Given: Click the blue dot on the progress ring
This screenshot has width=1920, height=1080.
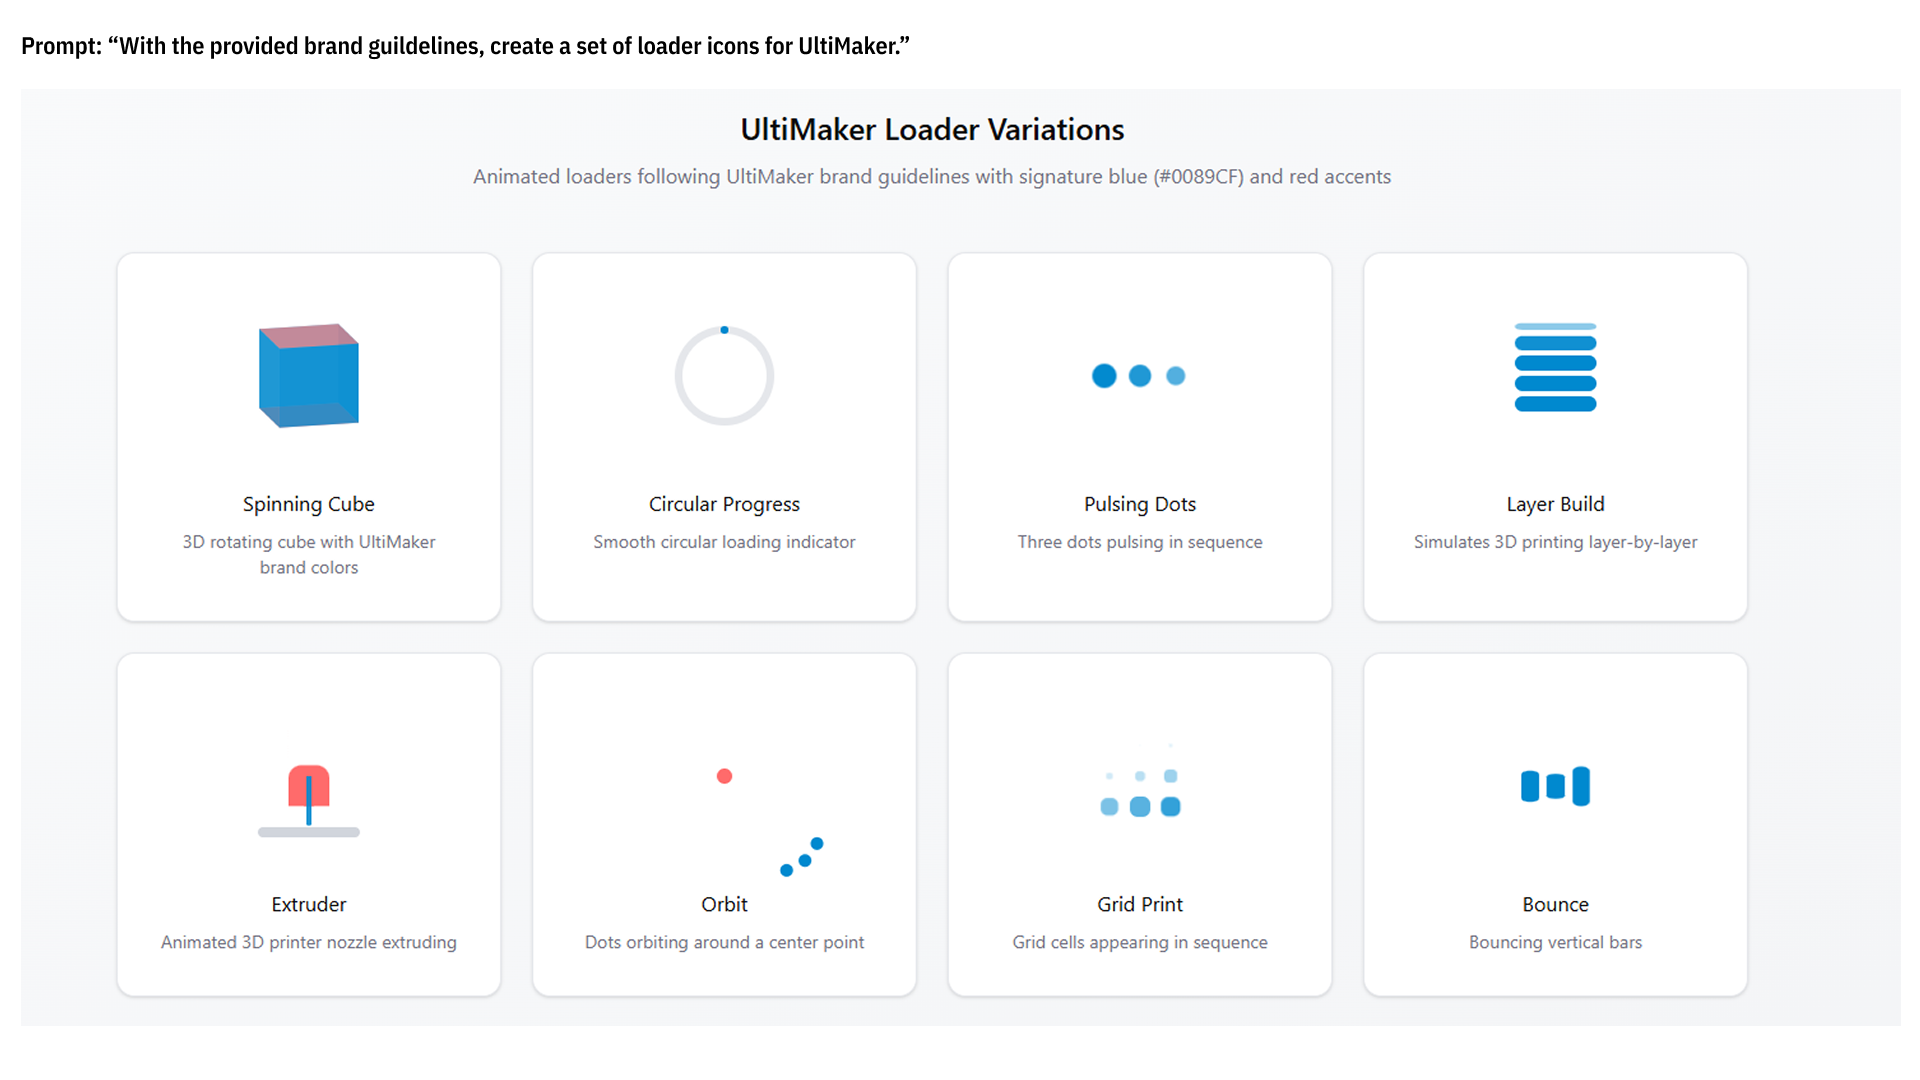Looking at the screenshot, I should pyautogui.click(x=724, y=330).
